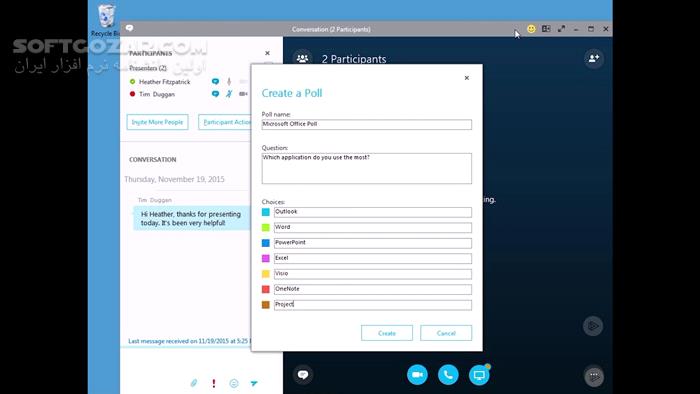Click the CONVERSATION section heading
The height and width of the screenshot is (394, 700).
coord(153,159)
